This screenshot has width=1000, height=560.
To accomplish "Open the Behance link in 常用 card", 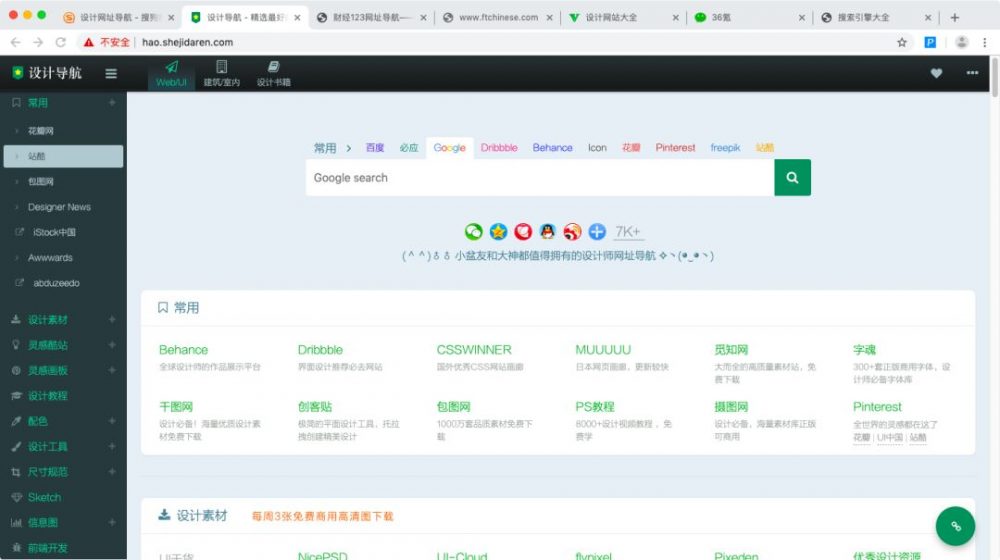I will (183, 350).
